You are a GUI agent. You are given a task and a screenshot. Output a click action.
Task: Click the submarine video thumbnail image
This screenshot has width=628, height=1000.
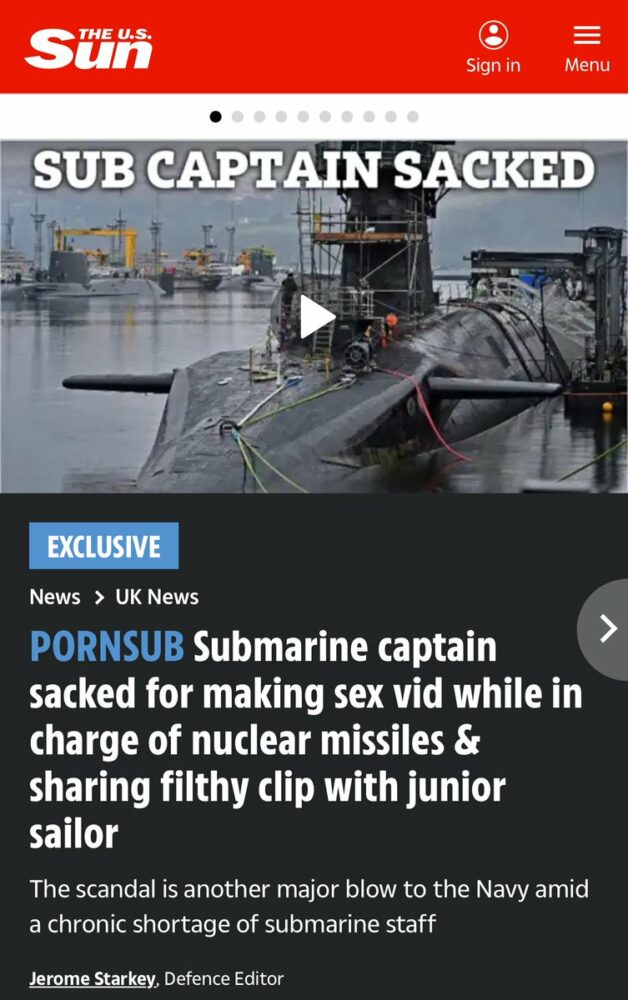coord(314,316)
